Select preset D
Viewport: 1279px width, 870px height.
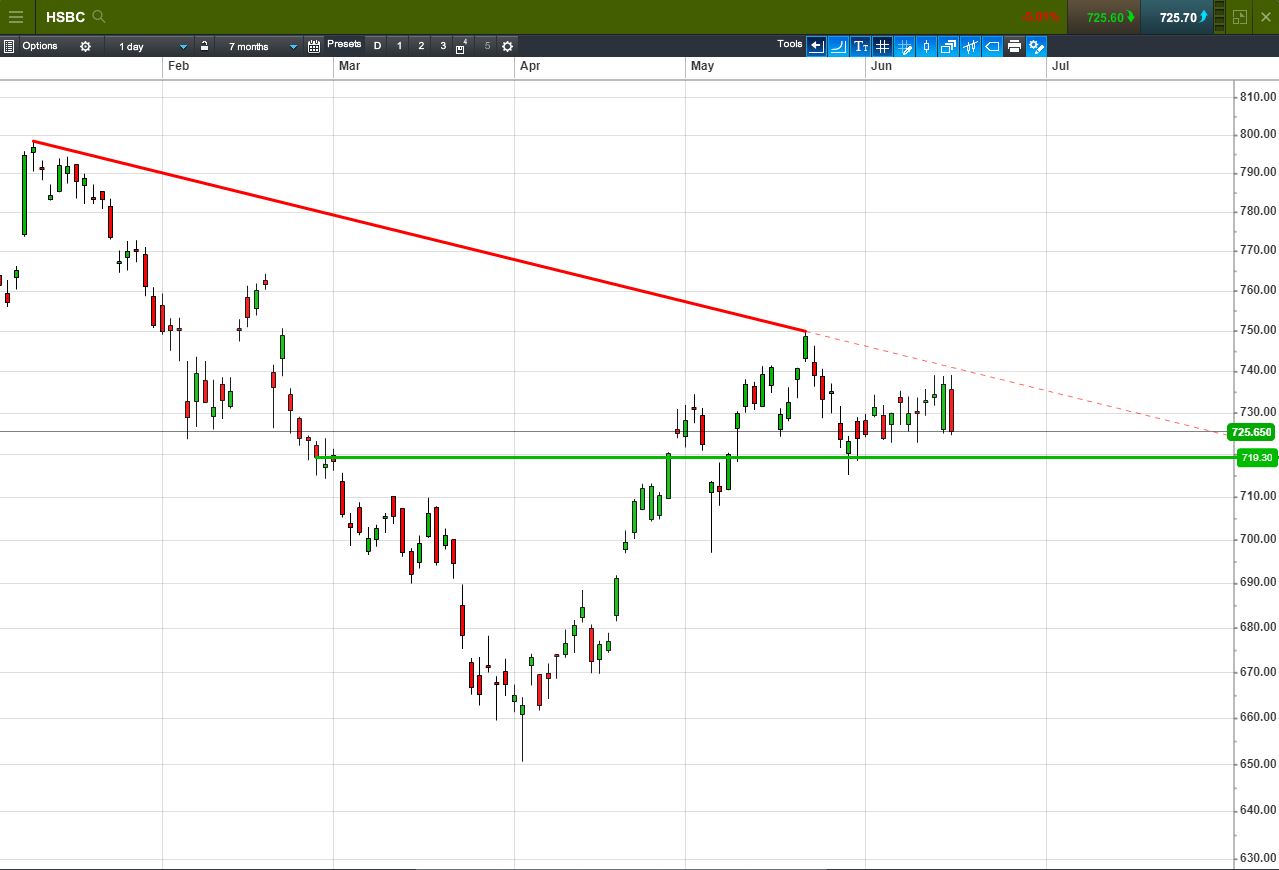[x=377, y=46]
